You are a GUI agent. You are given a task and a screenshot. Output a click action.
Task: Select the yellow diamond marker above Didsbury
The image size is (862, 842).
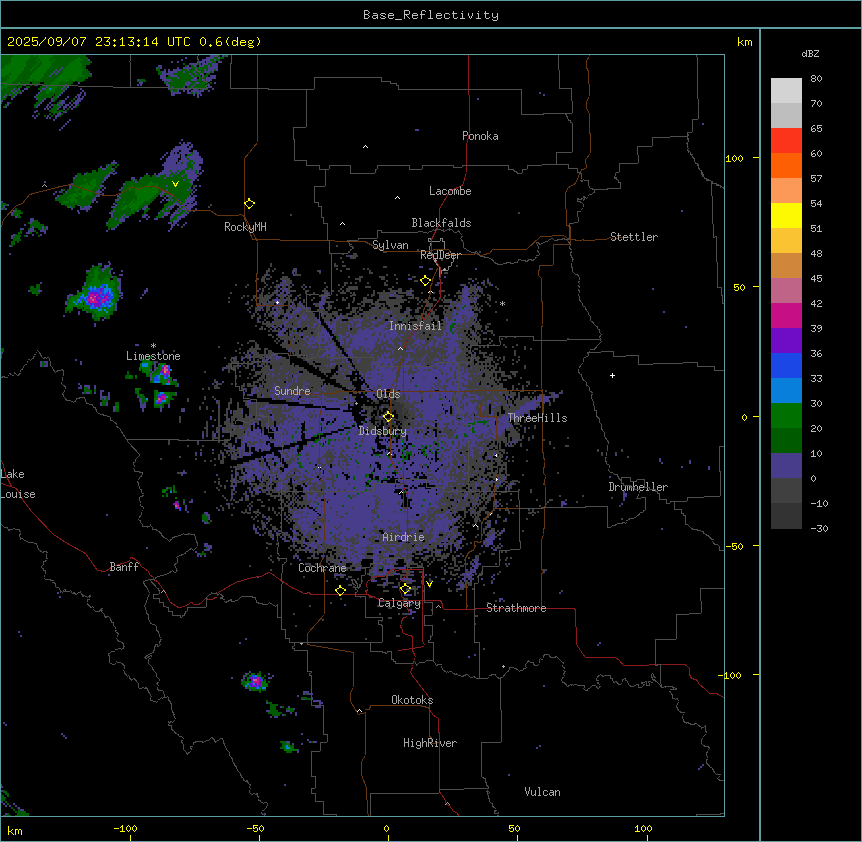[388, 417]
